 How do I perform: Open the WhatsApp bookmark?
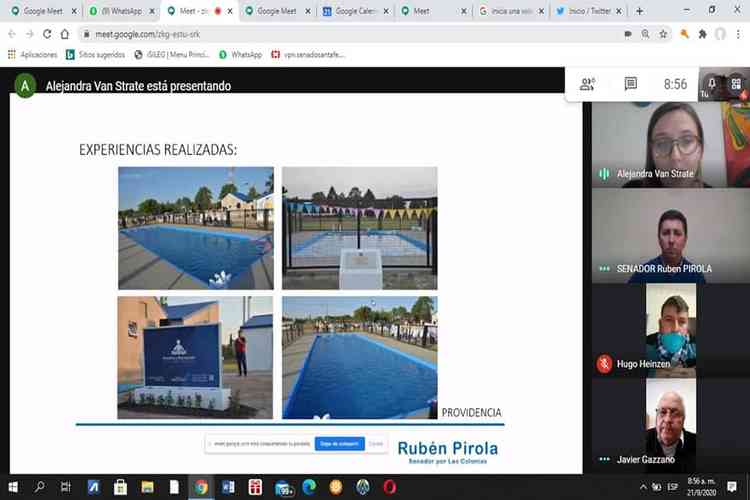(241, 55)
